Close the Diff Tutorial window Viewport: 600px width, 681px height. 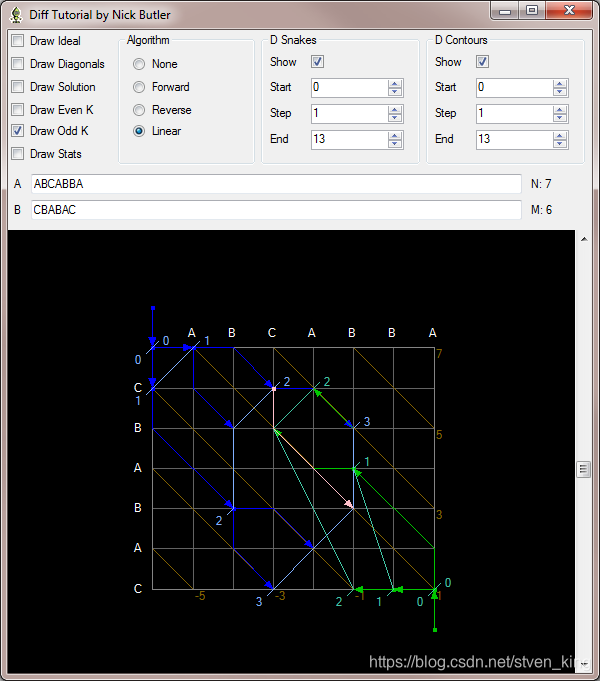tap(569, 11)
